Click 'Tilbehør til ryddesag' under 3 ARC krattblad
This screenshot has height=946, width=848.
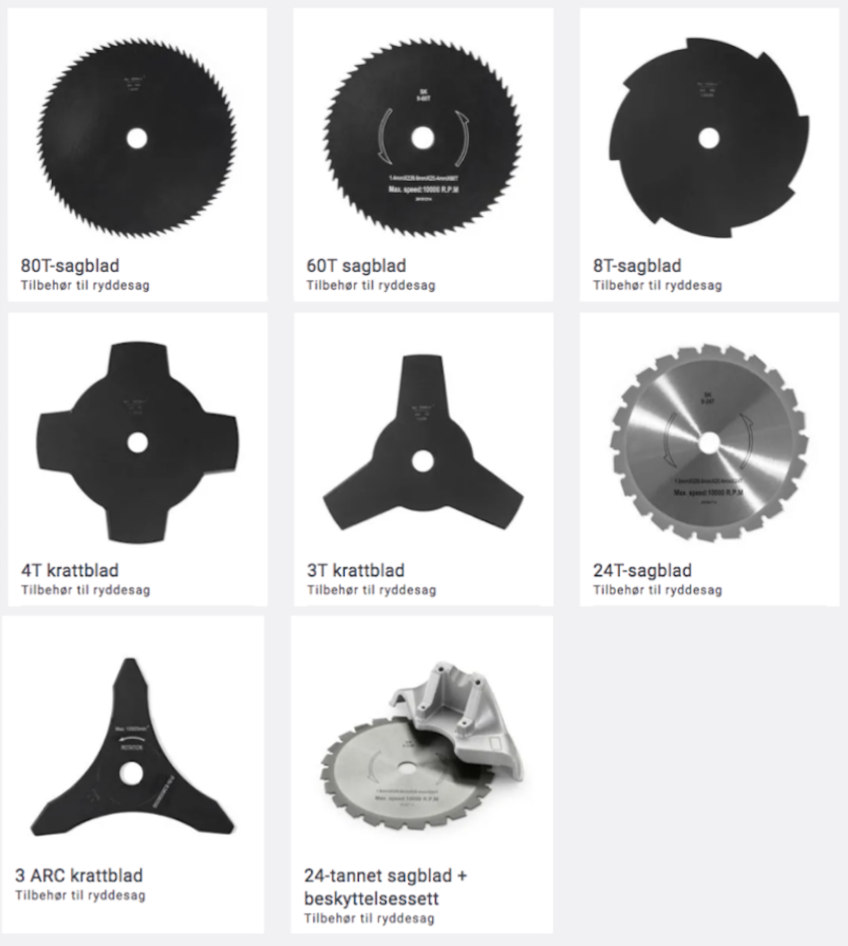click(x=80, y=895)
